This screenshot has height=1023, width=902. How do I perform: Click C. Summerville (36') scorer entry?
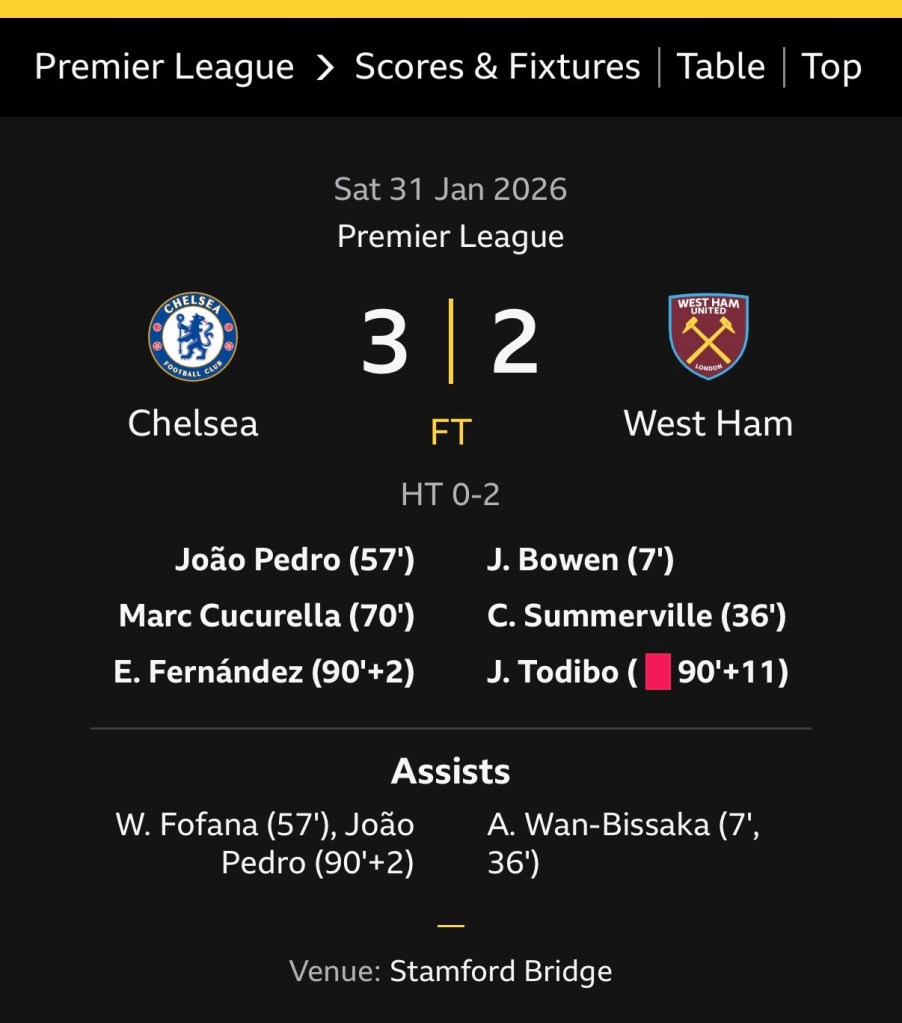(x=636, y=616)
